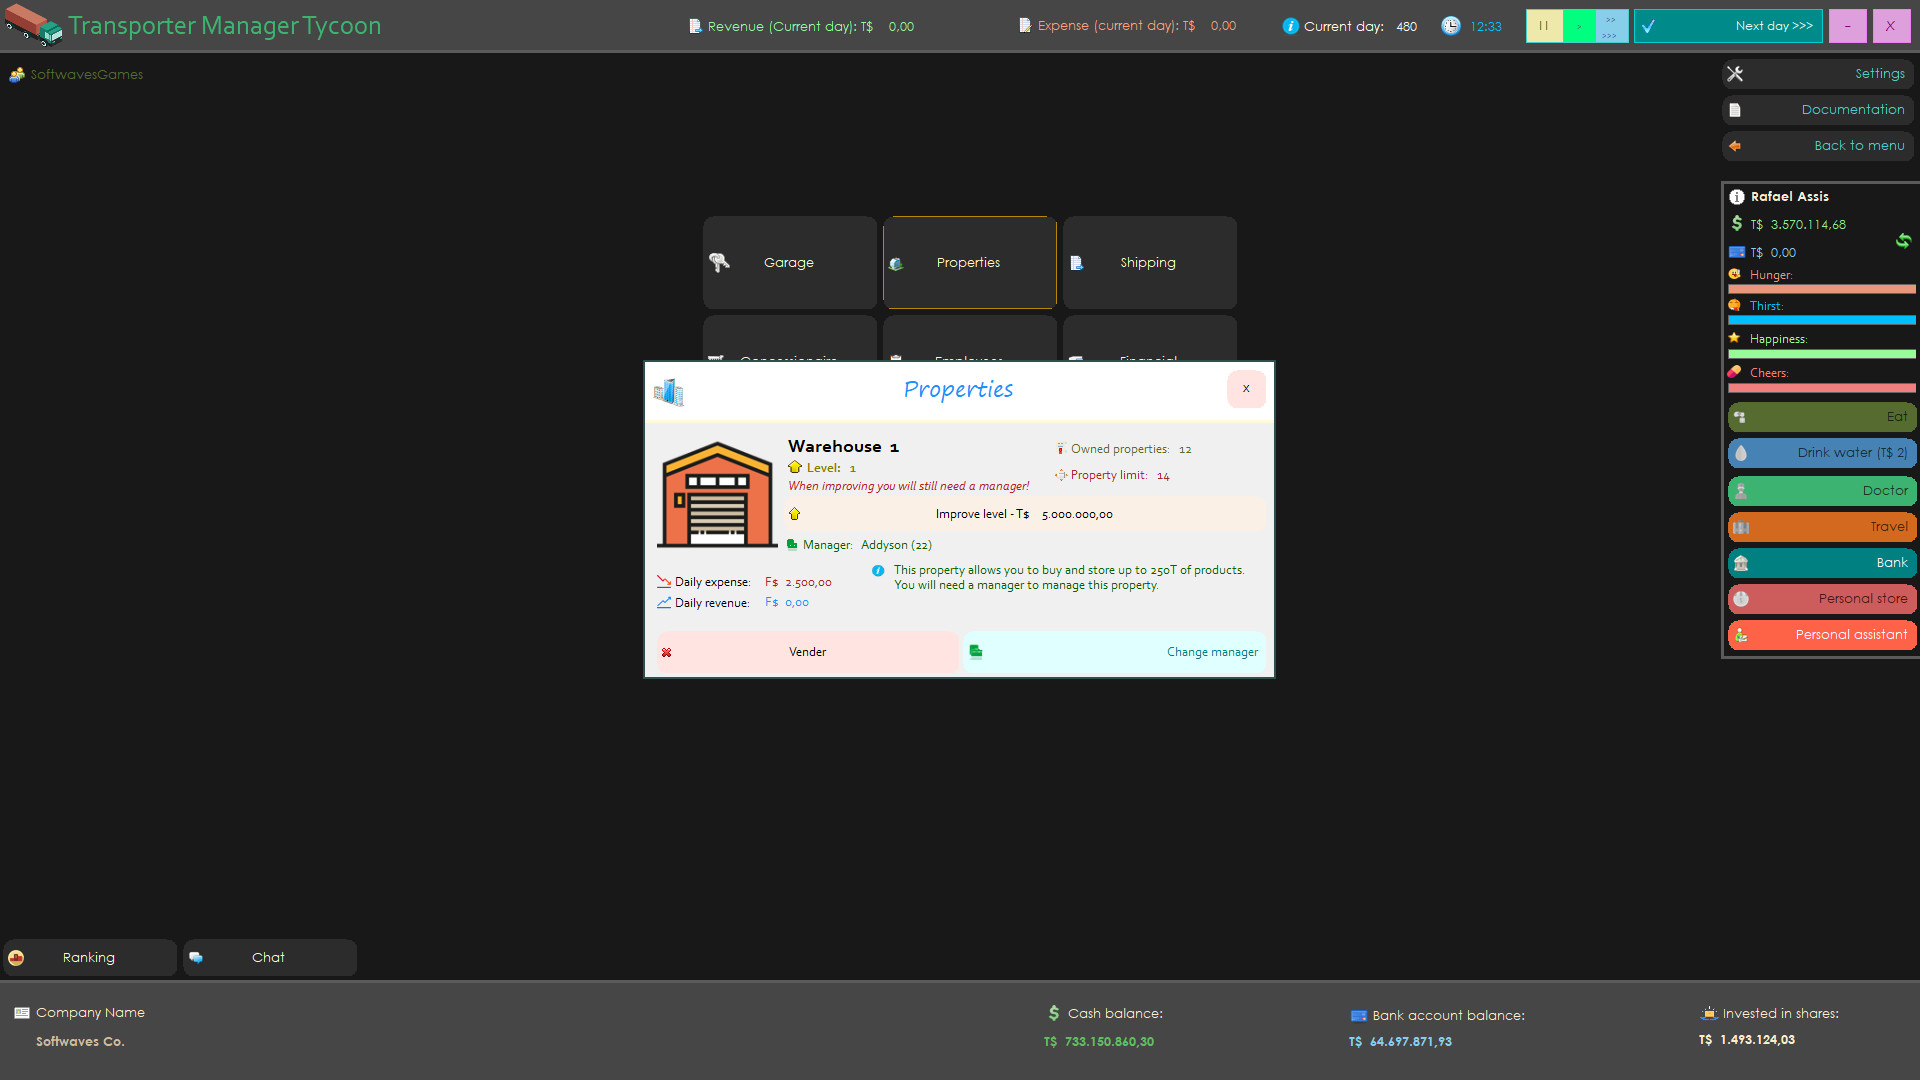The height and width of the screenshot is (1080, 1920).
Task: Switch to the Shipping tab
Action: (1148, 262)
